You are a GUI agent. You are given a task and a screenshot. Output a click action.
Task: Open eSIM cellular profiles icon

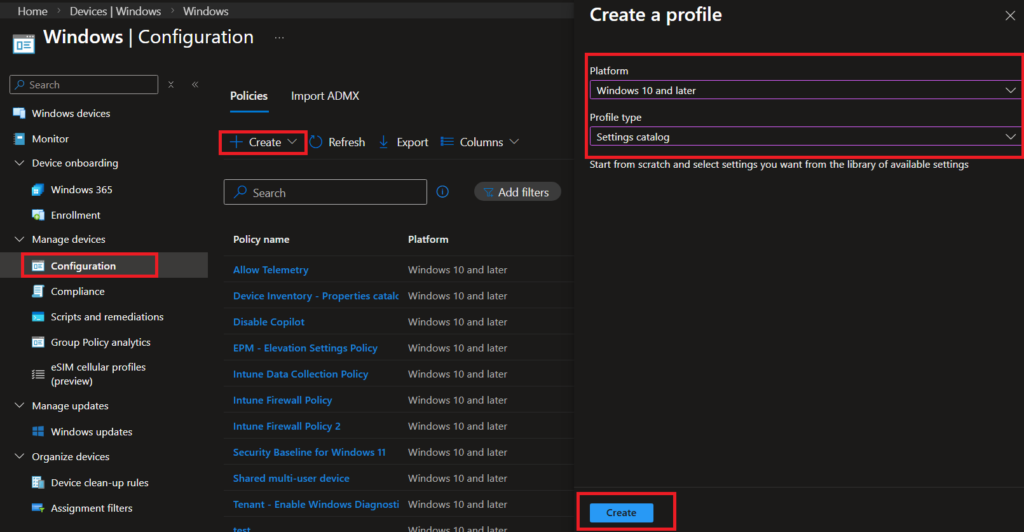tap(38, 374)
